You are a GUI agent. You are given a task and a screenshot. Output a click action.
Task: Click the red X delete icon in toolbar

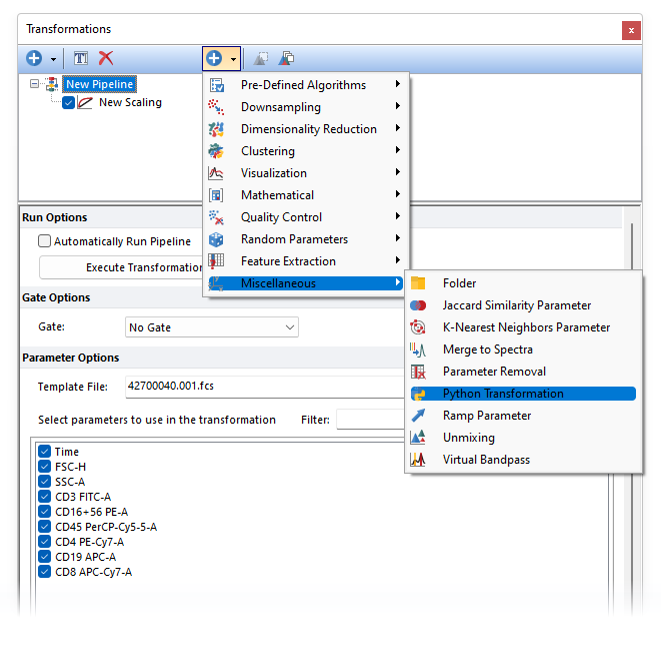click(x=106, y=59)
